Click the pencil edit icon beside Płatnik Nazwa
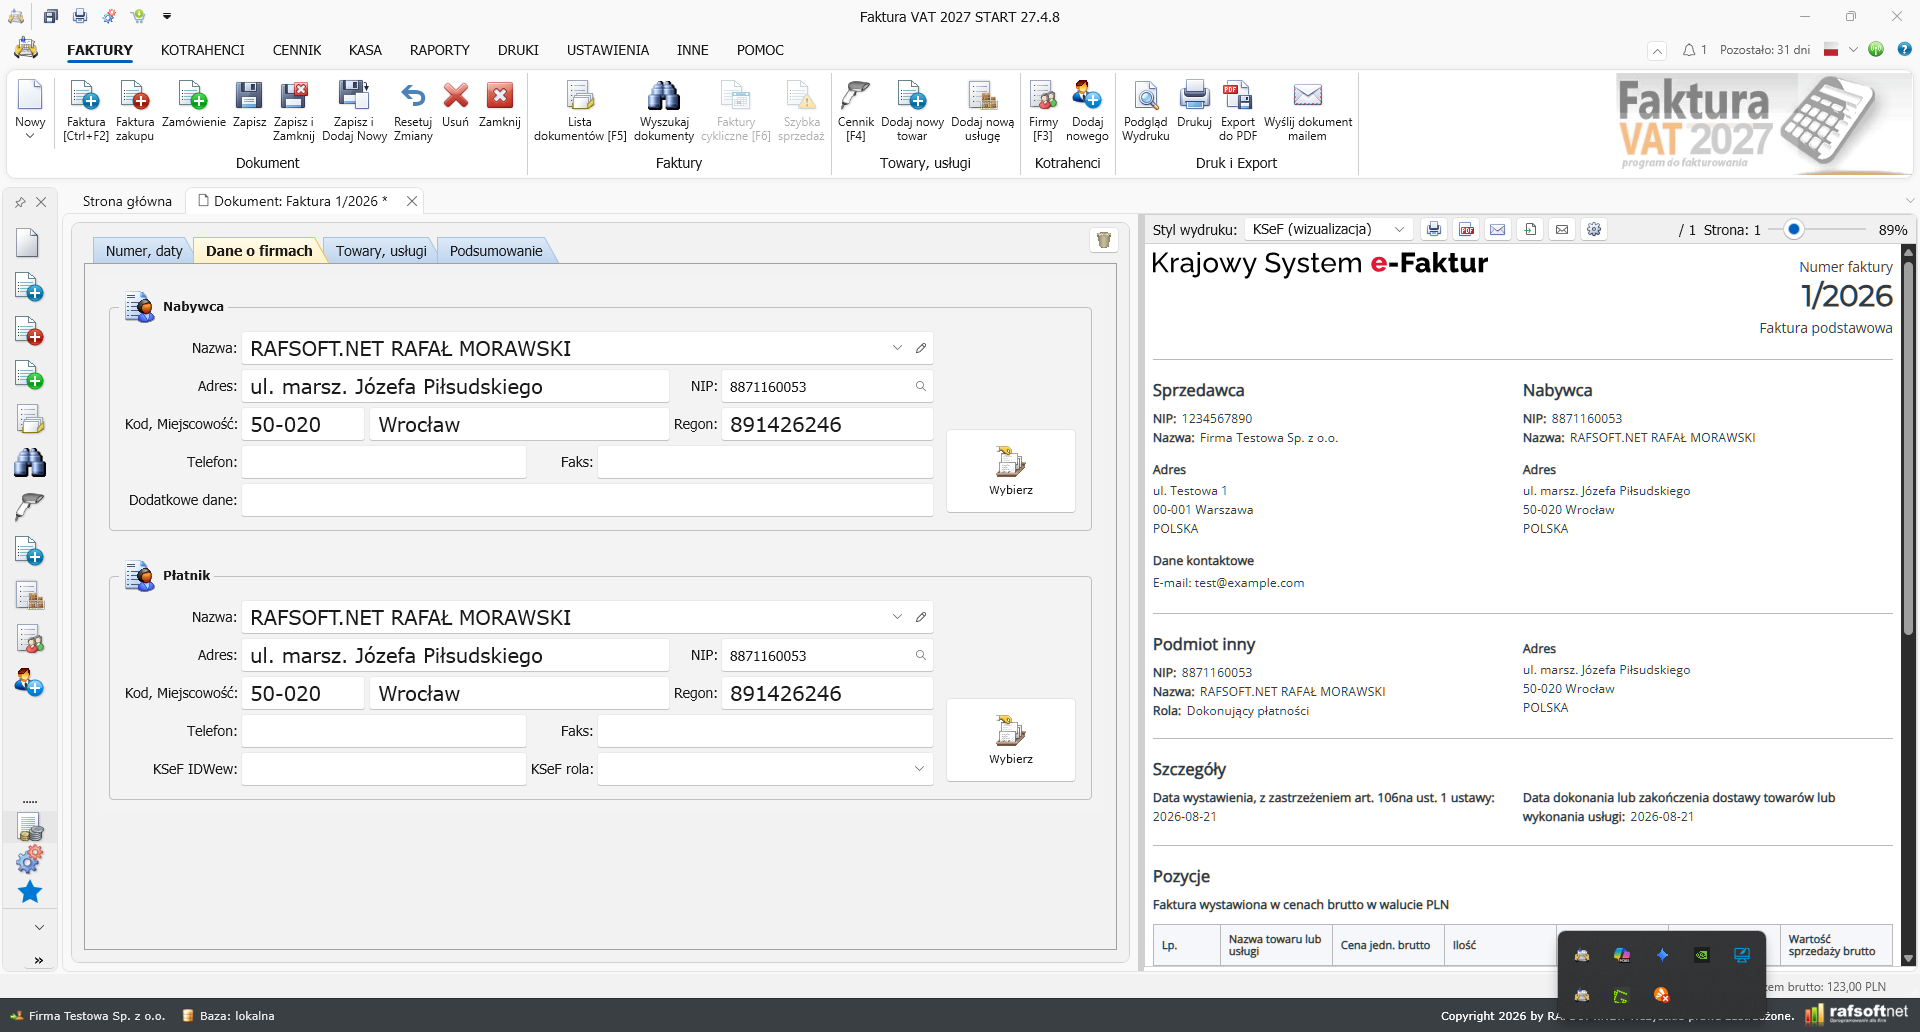Screen dimensions: 1920x1032 (921, 617)
